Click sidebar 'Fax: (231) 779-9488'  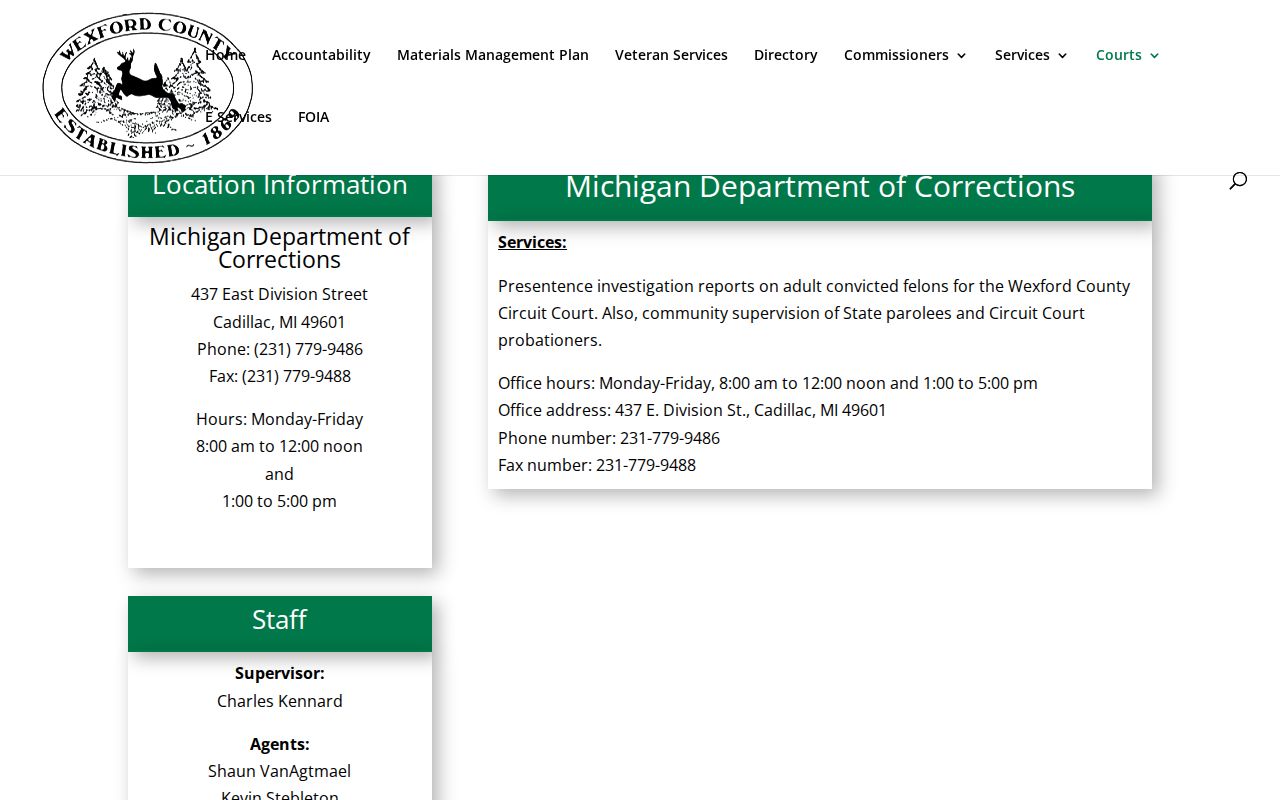280,376
